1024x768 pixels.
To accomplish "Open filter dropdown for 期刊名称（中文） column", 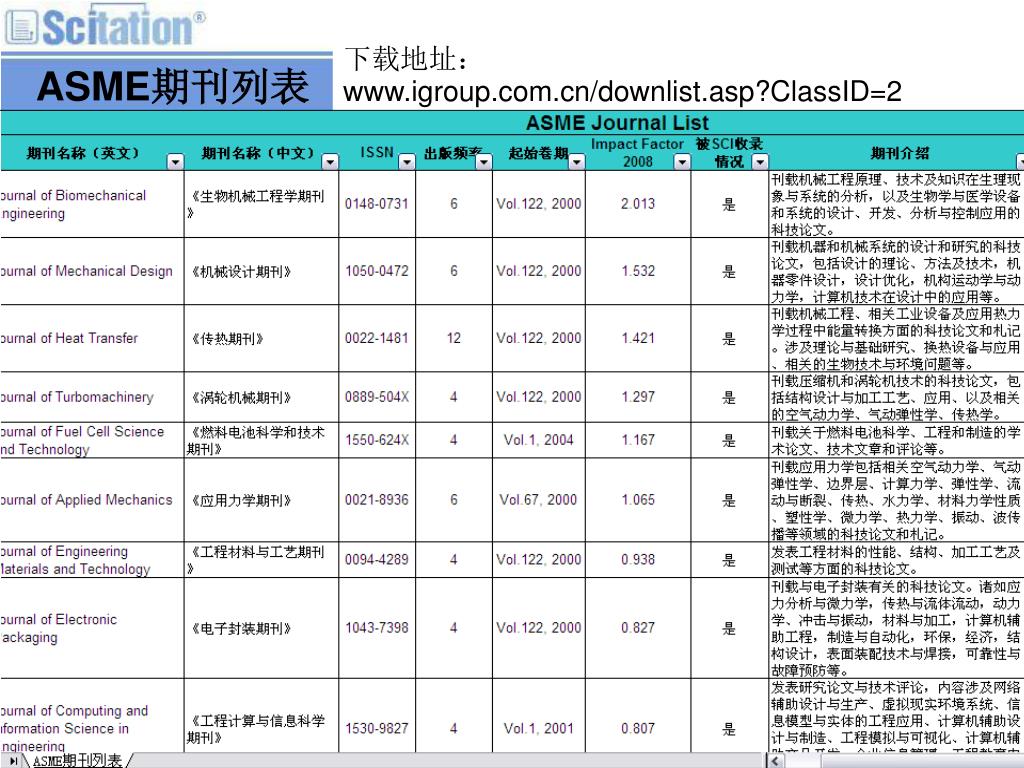I will (331, 161).
